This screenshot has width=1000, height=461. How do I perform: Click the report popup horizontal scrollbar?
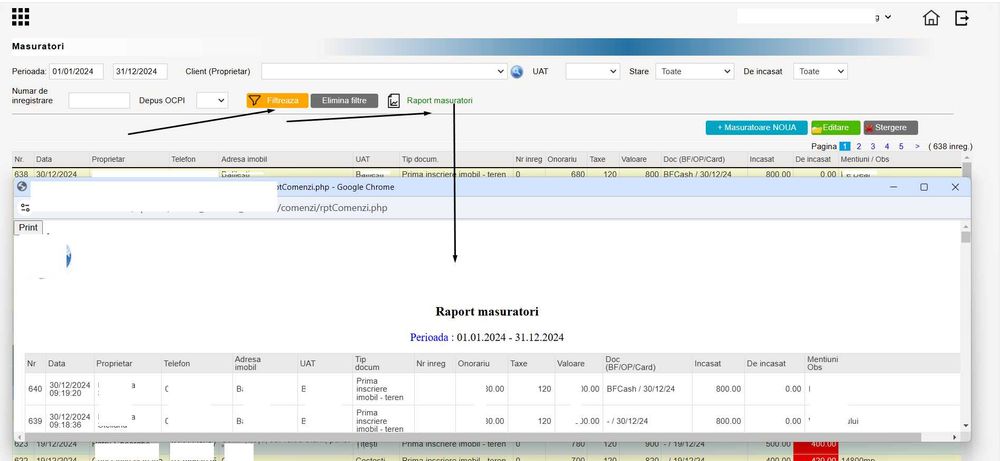487,437
